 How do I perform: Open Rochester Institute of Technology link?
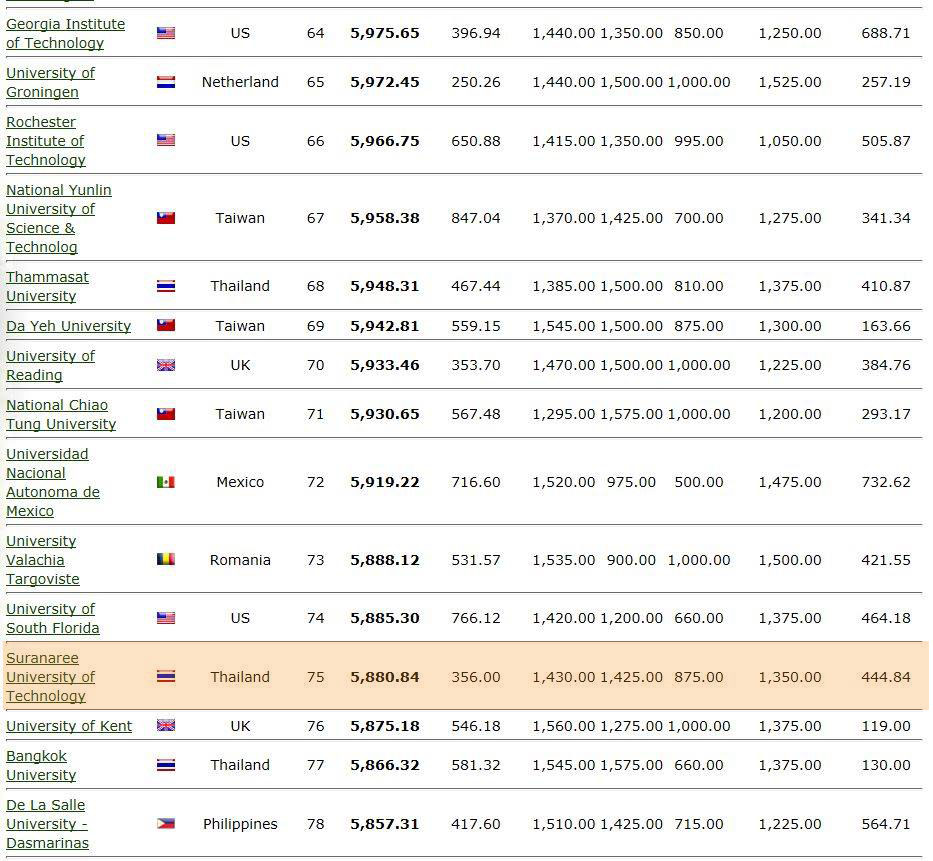(46, 141)
